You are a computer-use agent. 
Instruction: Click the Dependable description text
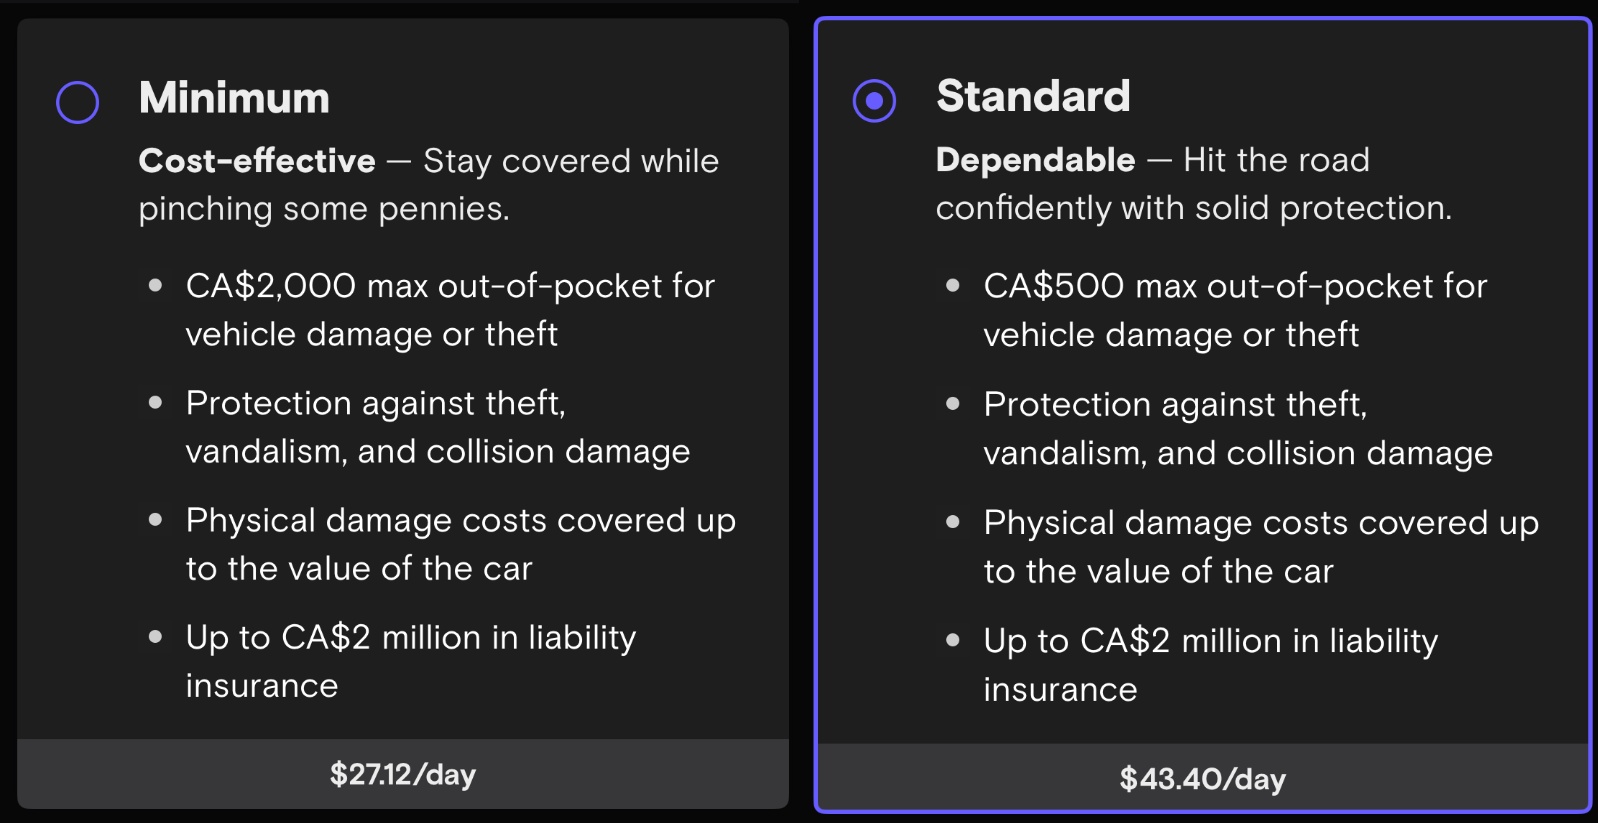tap(1195, 184)
